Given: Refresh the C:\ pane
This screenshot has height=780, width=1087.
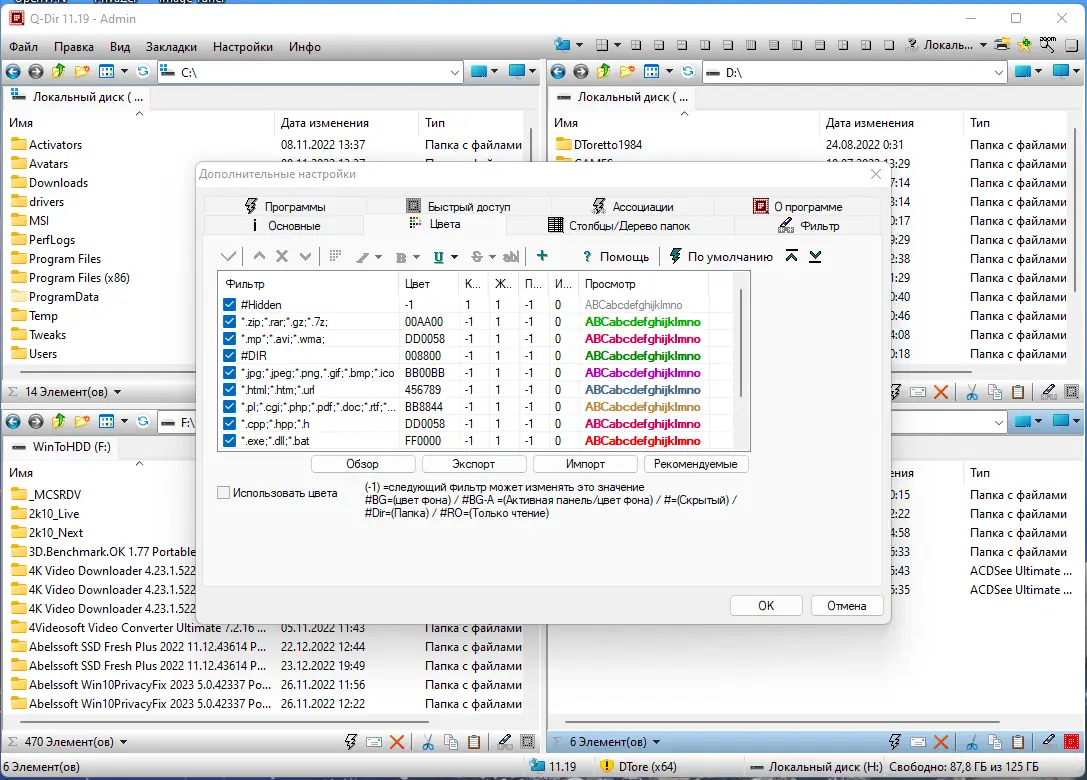Looking at the screenshot, I should tap(143, 71).
